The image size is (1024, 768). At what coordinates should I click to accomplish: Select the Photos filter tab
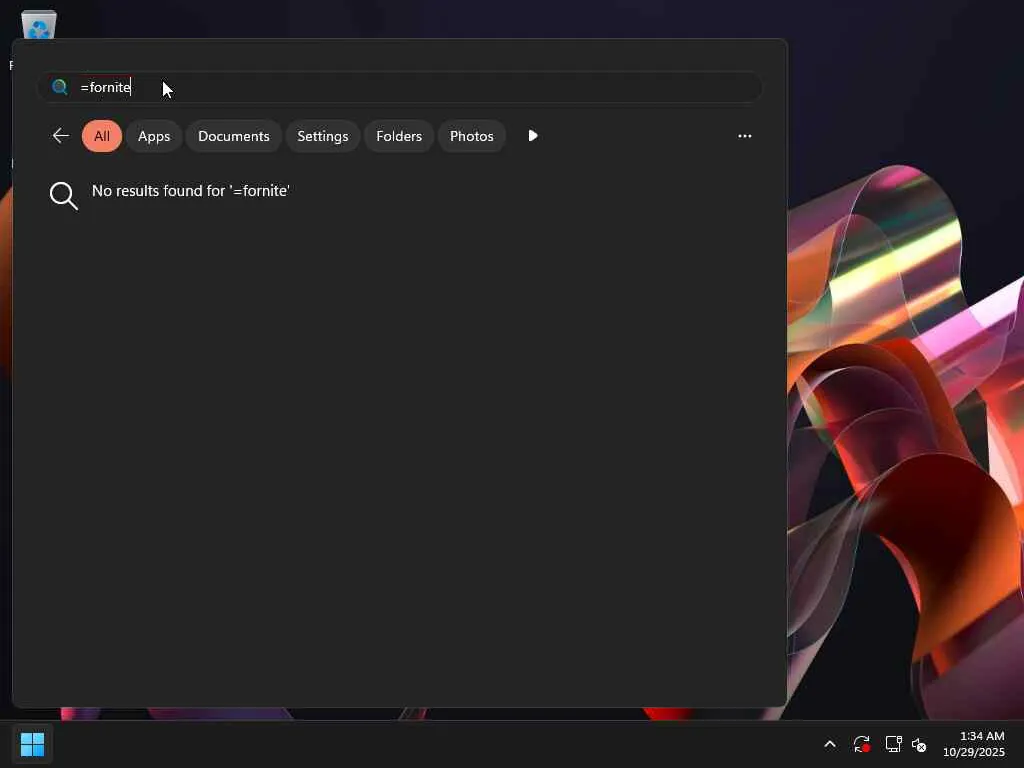tap(472, 136)
